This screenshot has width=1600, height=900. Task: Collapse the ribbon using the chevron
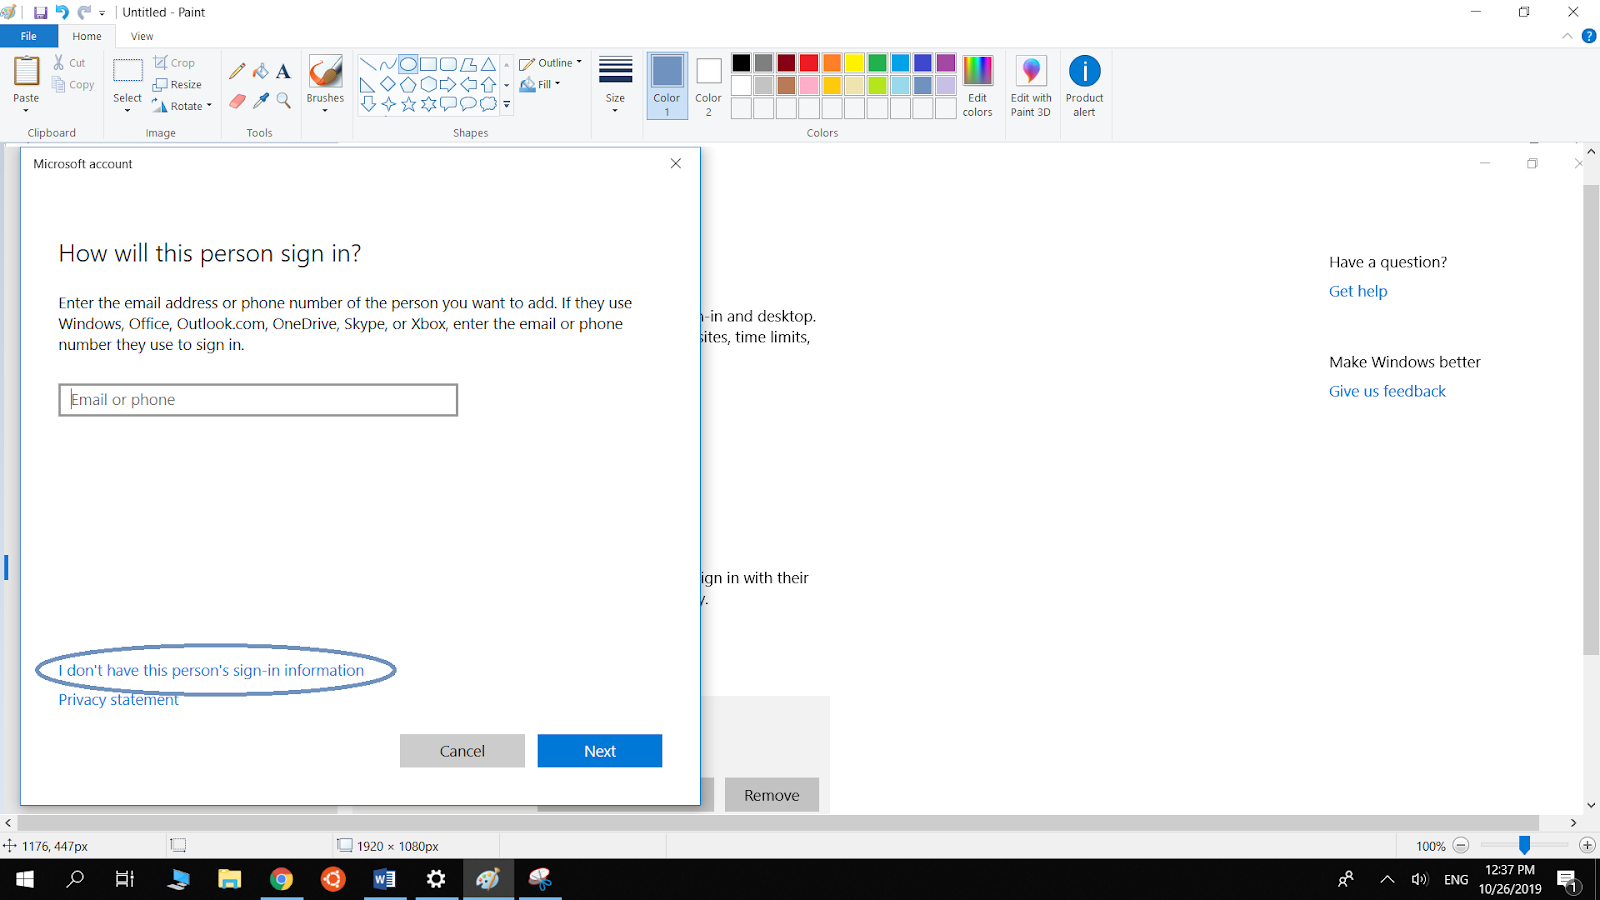(1567, 36)
